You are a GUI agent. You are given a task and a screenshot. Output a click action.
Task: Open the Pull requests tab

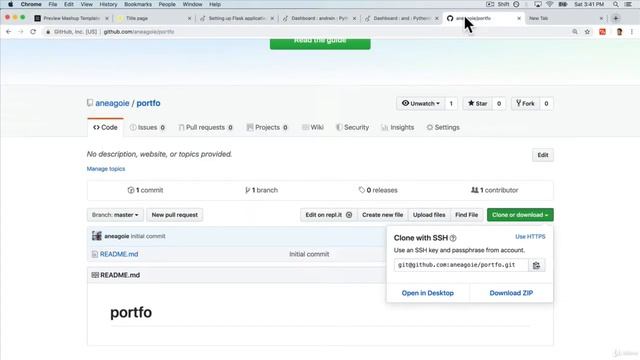tap(205, 127)
